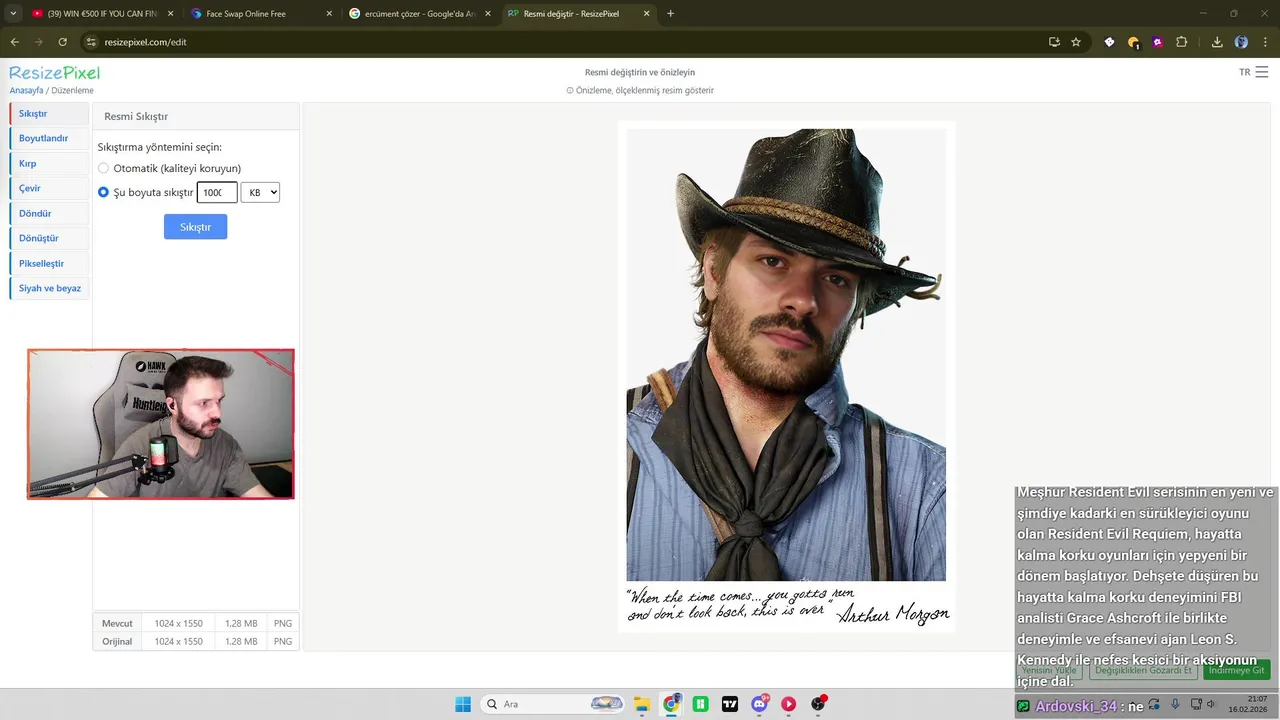This screenshot has width=1280, height=720.
Task: Open the Dönüştür sidebar item
Action: pyautogui.click(x=49, y=238)
